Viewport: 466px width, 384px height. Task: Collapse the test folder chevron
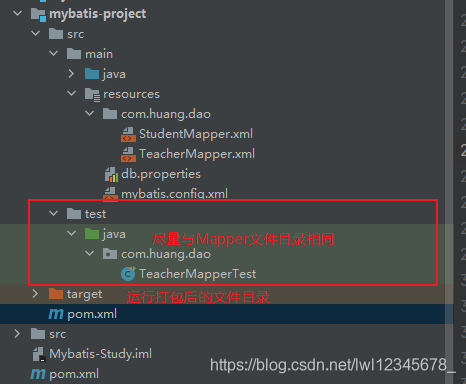53,213
